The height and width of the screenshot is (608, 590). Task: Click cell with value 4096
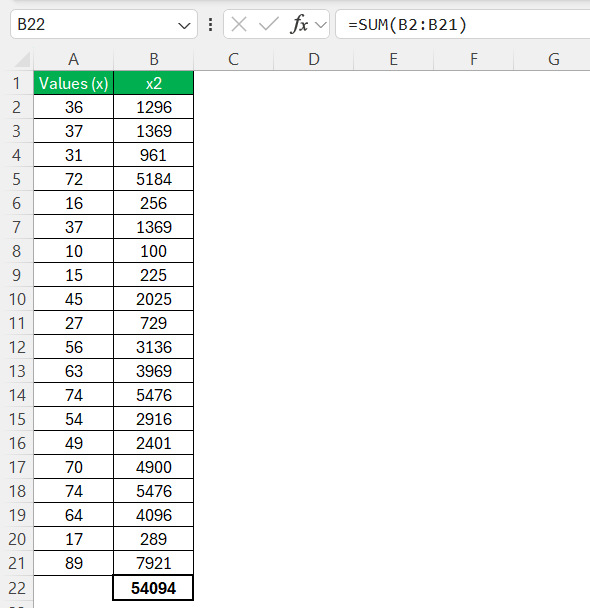154,515
